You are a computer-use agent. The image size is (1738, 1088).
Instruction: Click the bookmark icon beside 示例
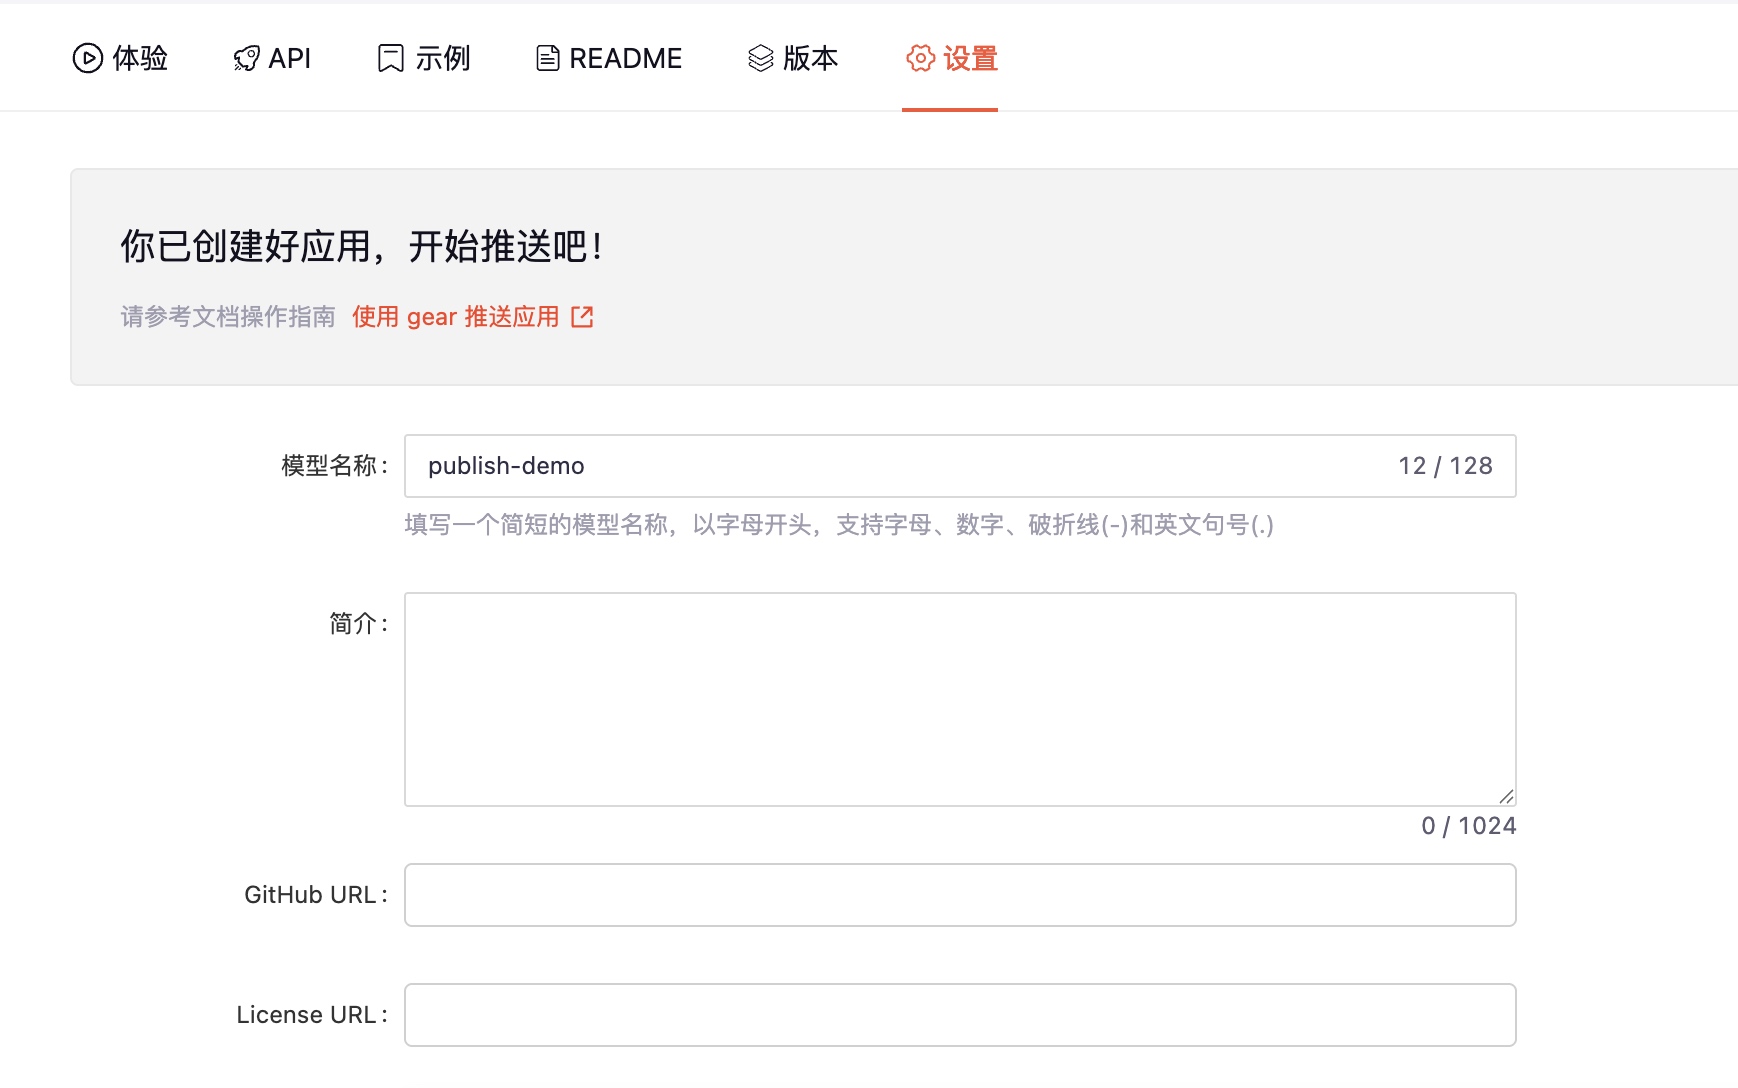[390, 59]
